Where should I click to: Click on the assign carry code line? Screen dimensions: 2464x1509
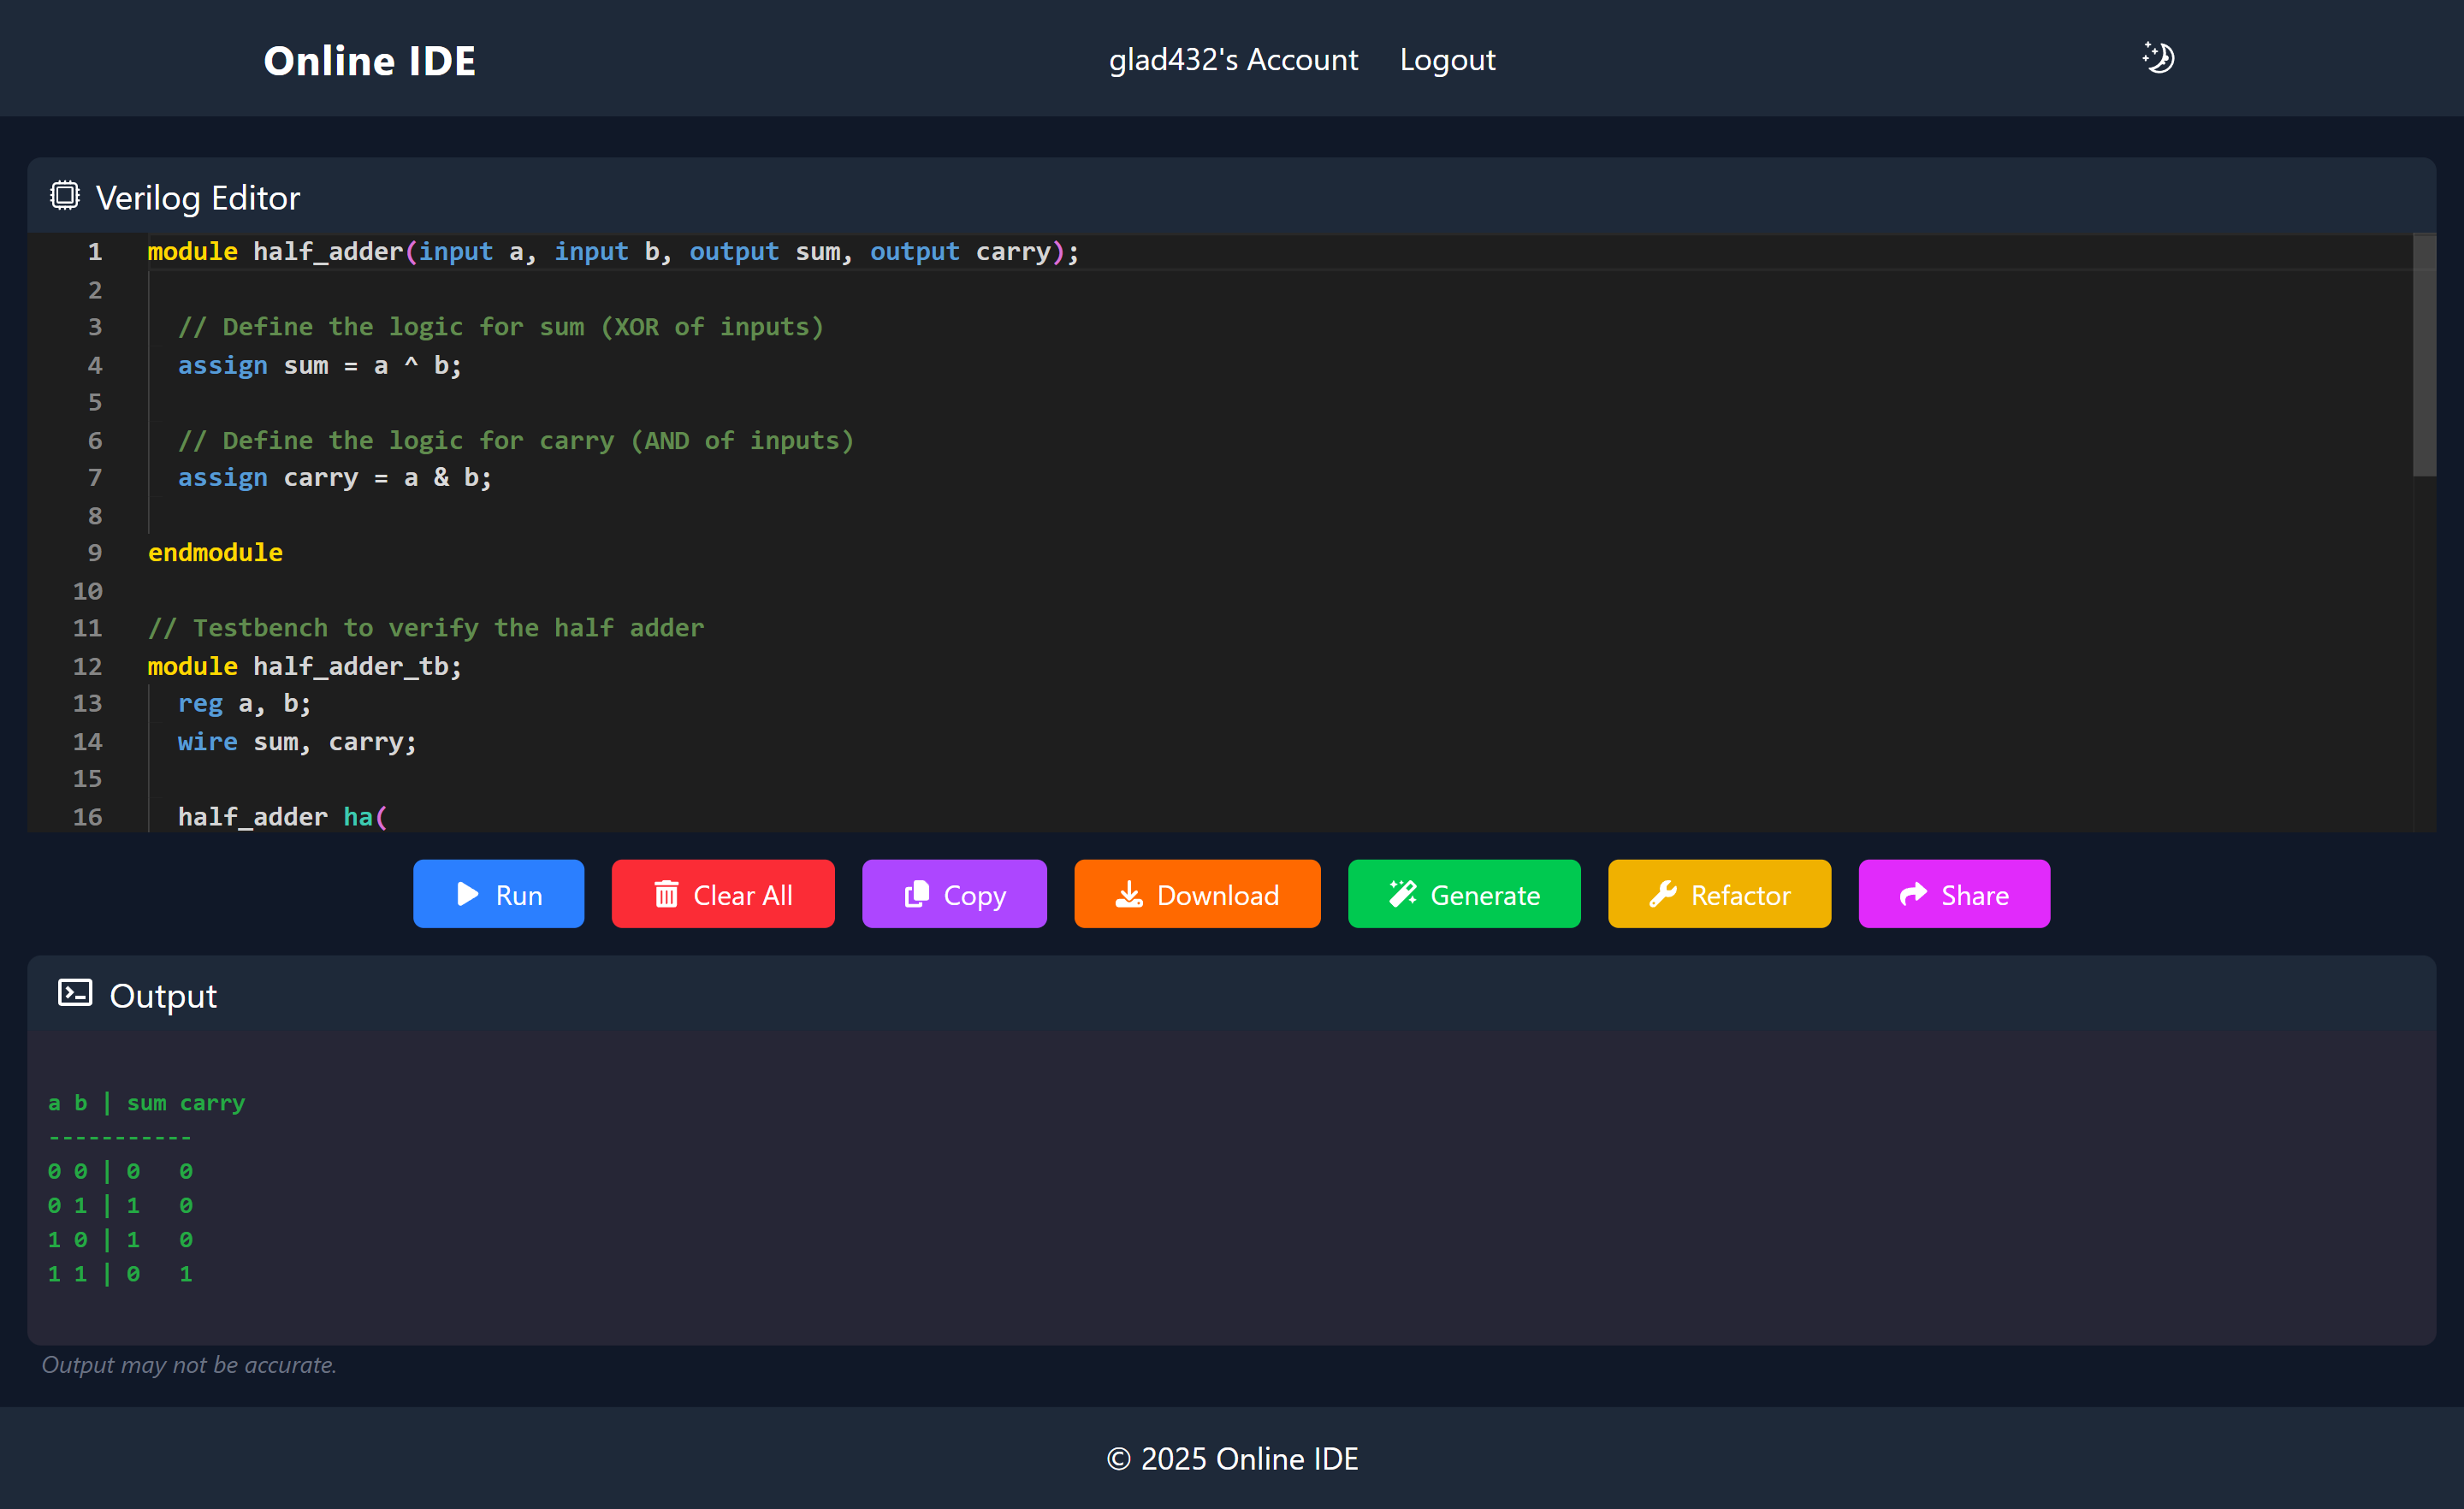(335, 478)
